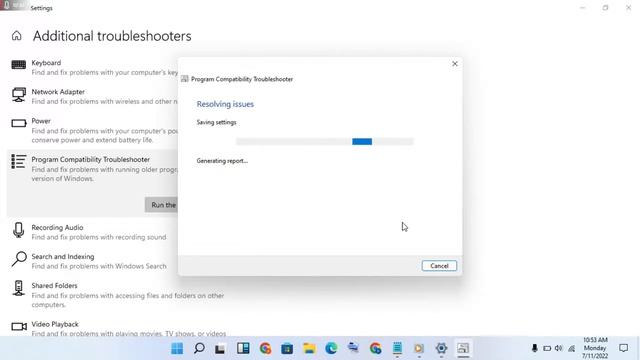
Task: Open taskbar Search
Action: [199, 348]
